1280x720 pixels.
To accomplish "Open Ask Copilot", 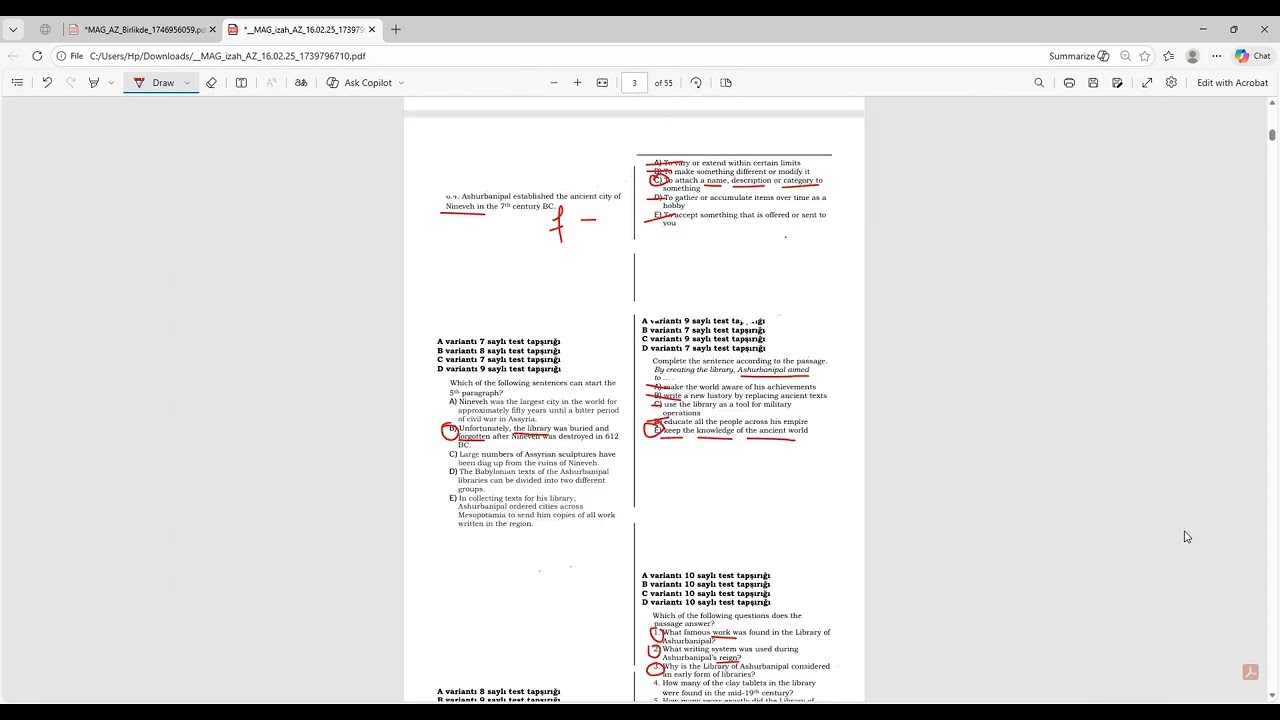I will tap(359, 83).
